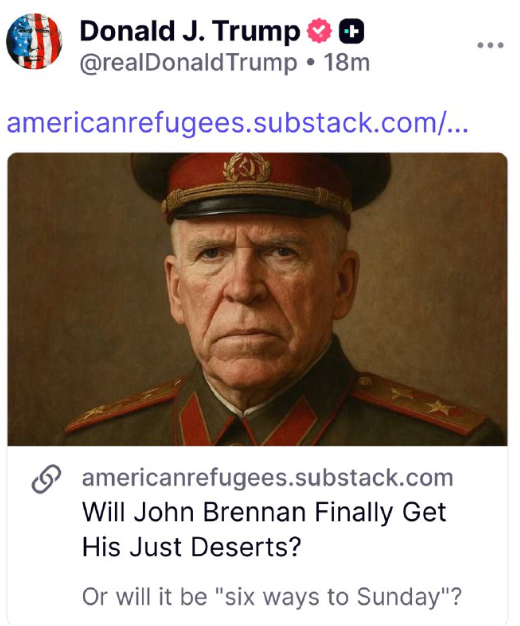Open the flag-painted profile avatar
Screen dimensions: 520x626
(x=34, y=41)
